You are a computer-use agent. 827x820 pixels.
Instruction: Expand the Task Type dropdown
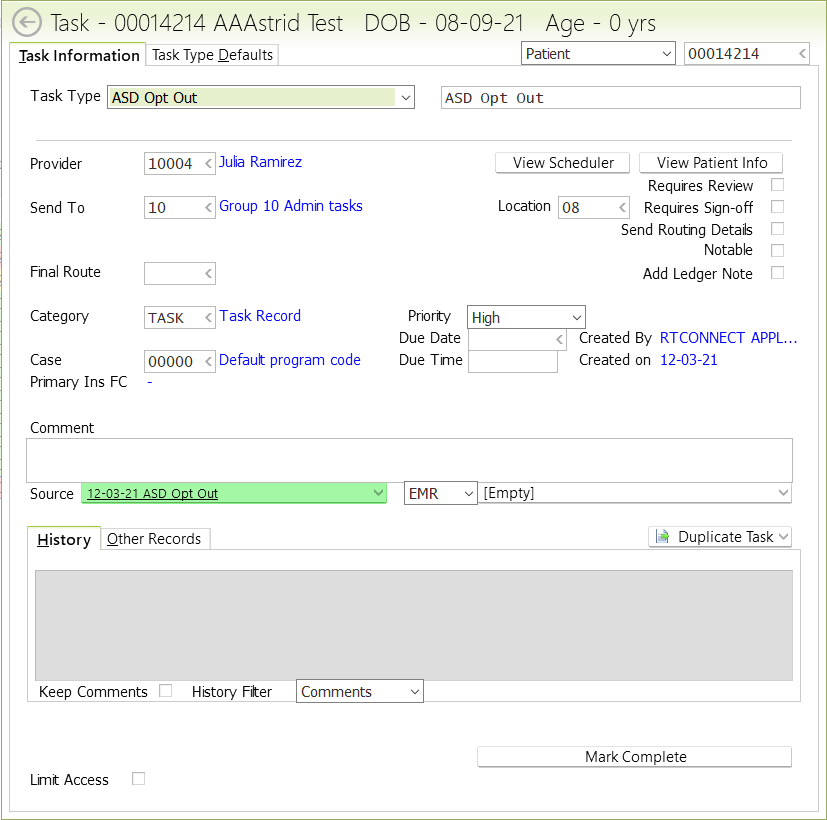[x=404, y=98]
